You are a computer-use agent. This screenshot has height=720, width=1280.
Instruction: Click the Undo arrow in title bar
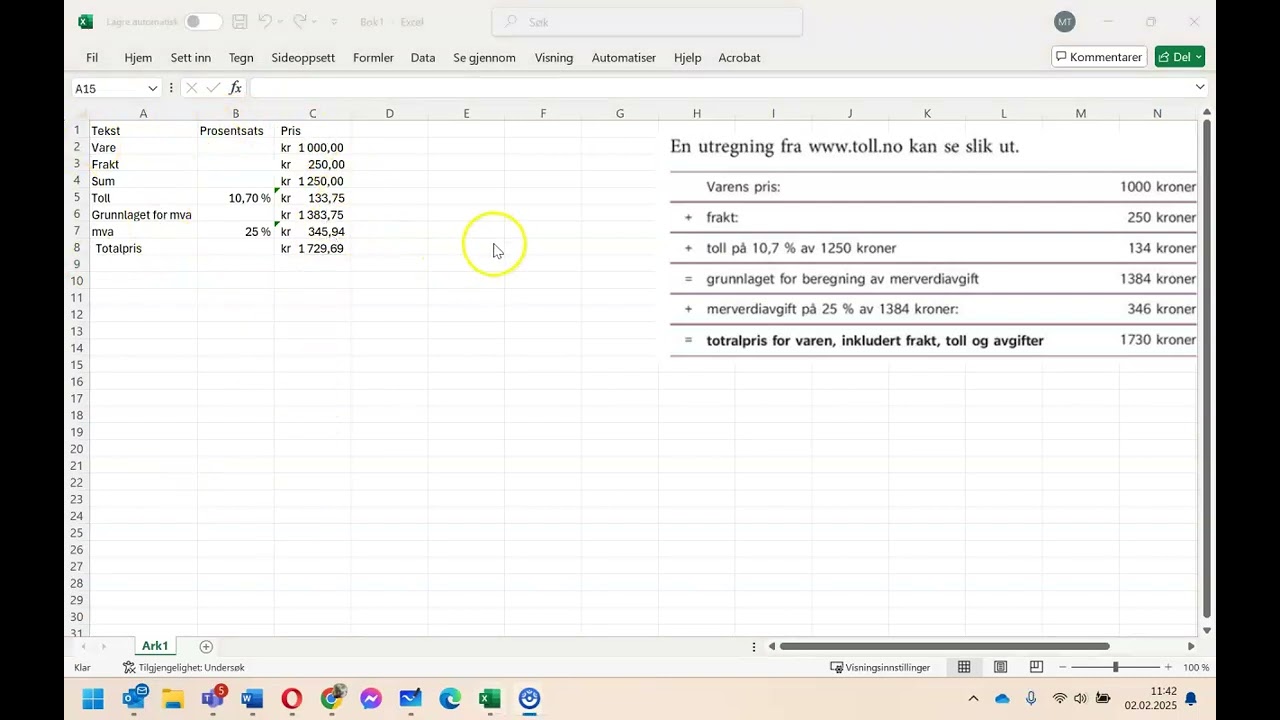click(x=265, y=21)
